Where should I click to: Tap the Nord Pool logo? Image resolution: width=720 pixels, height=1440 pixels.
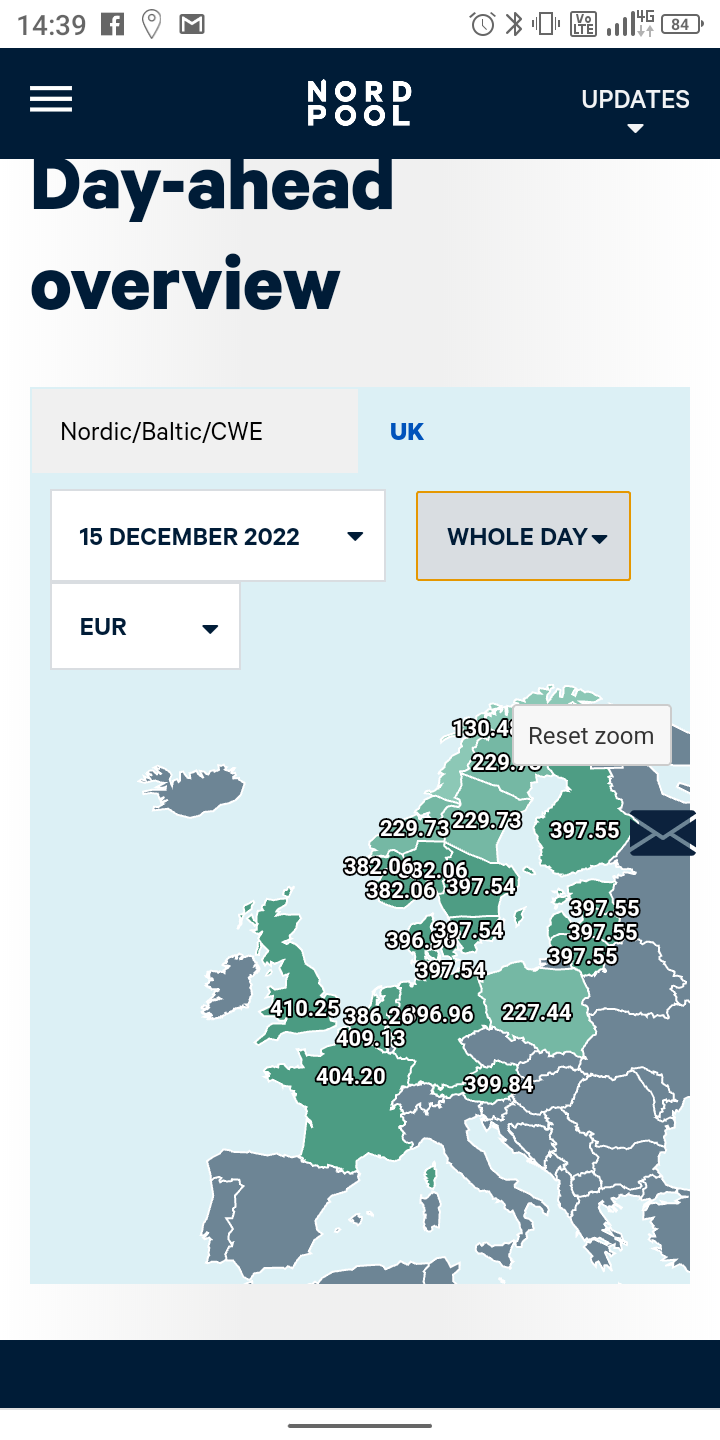(359, 103)
